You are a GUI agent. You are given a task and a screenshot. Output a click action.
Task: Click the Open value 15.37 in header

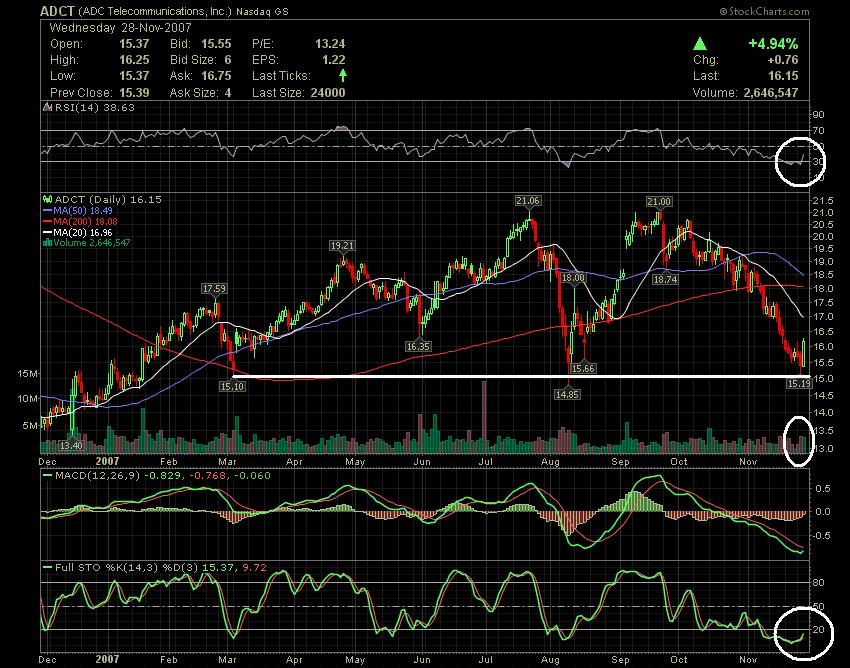point(134,44)
